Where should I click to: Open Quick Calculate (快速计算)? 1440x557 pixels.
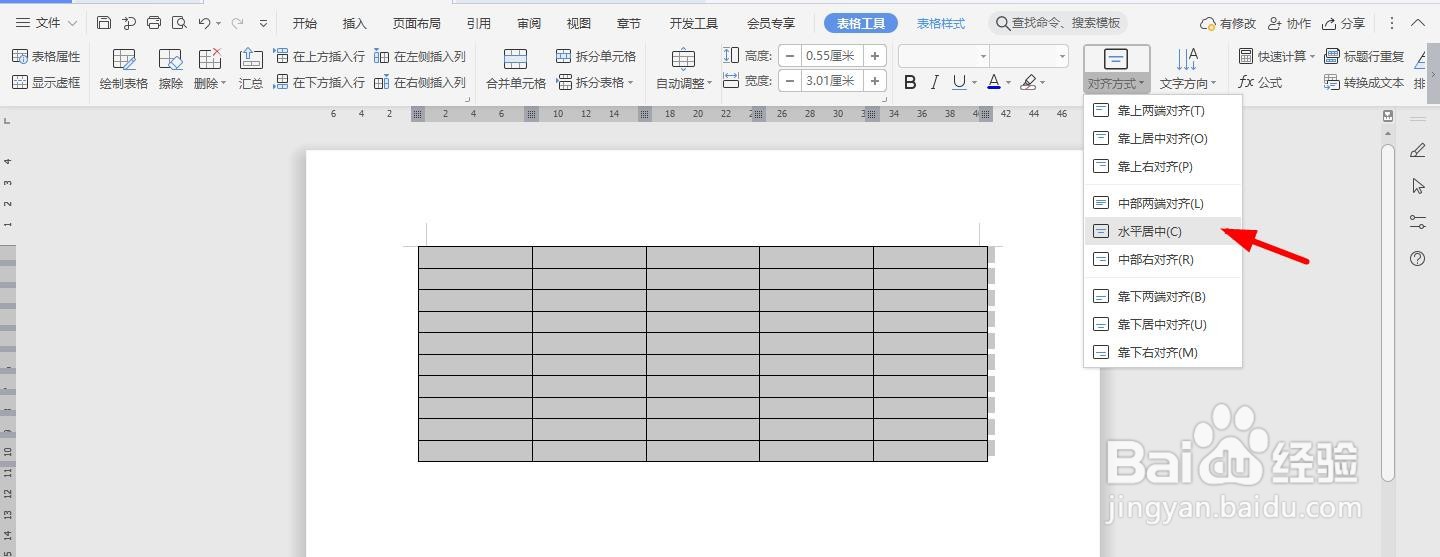1276,57
